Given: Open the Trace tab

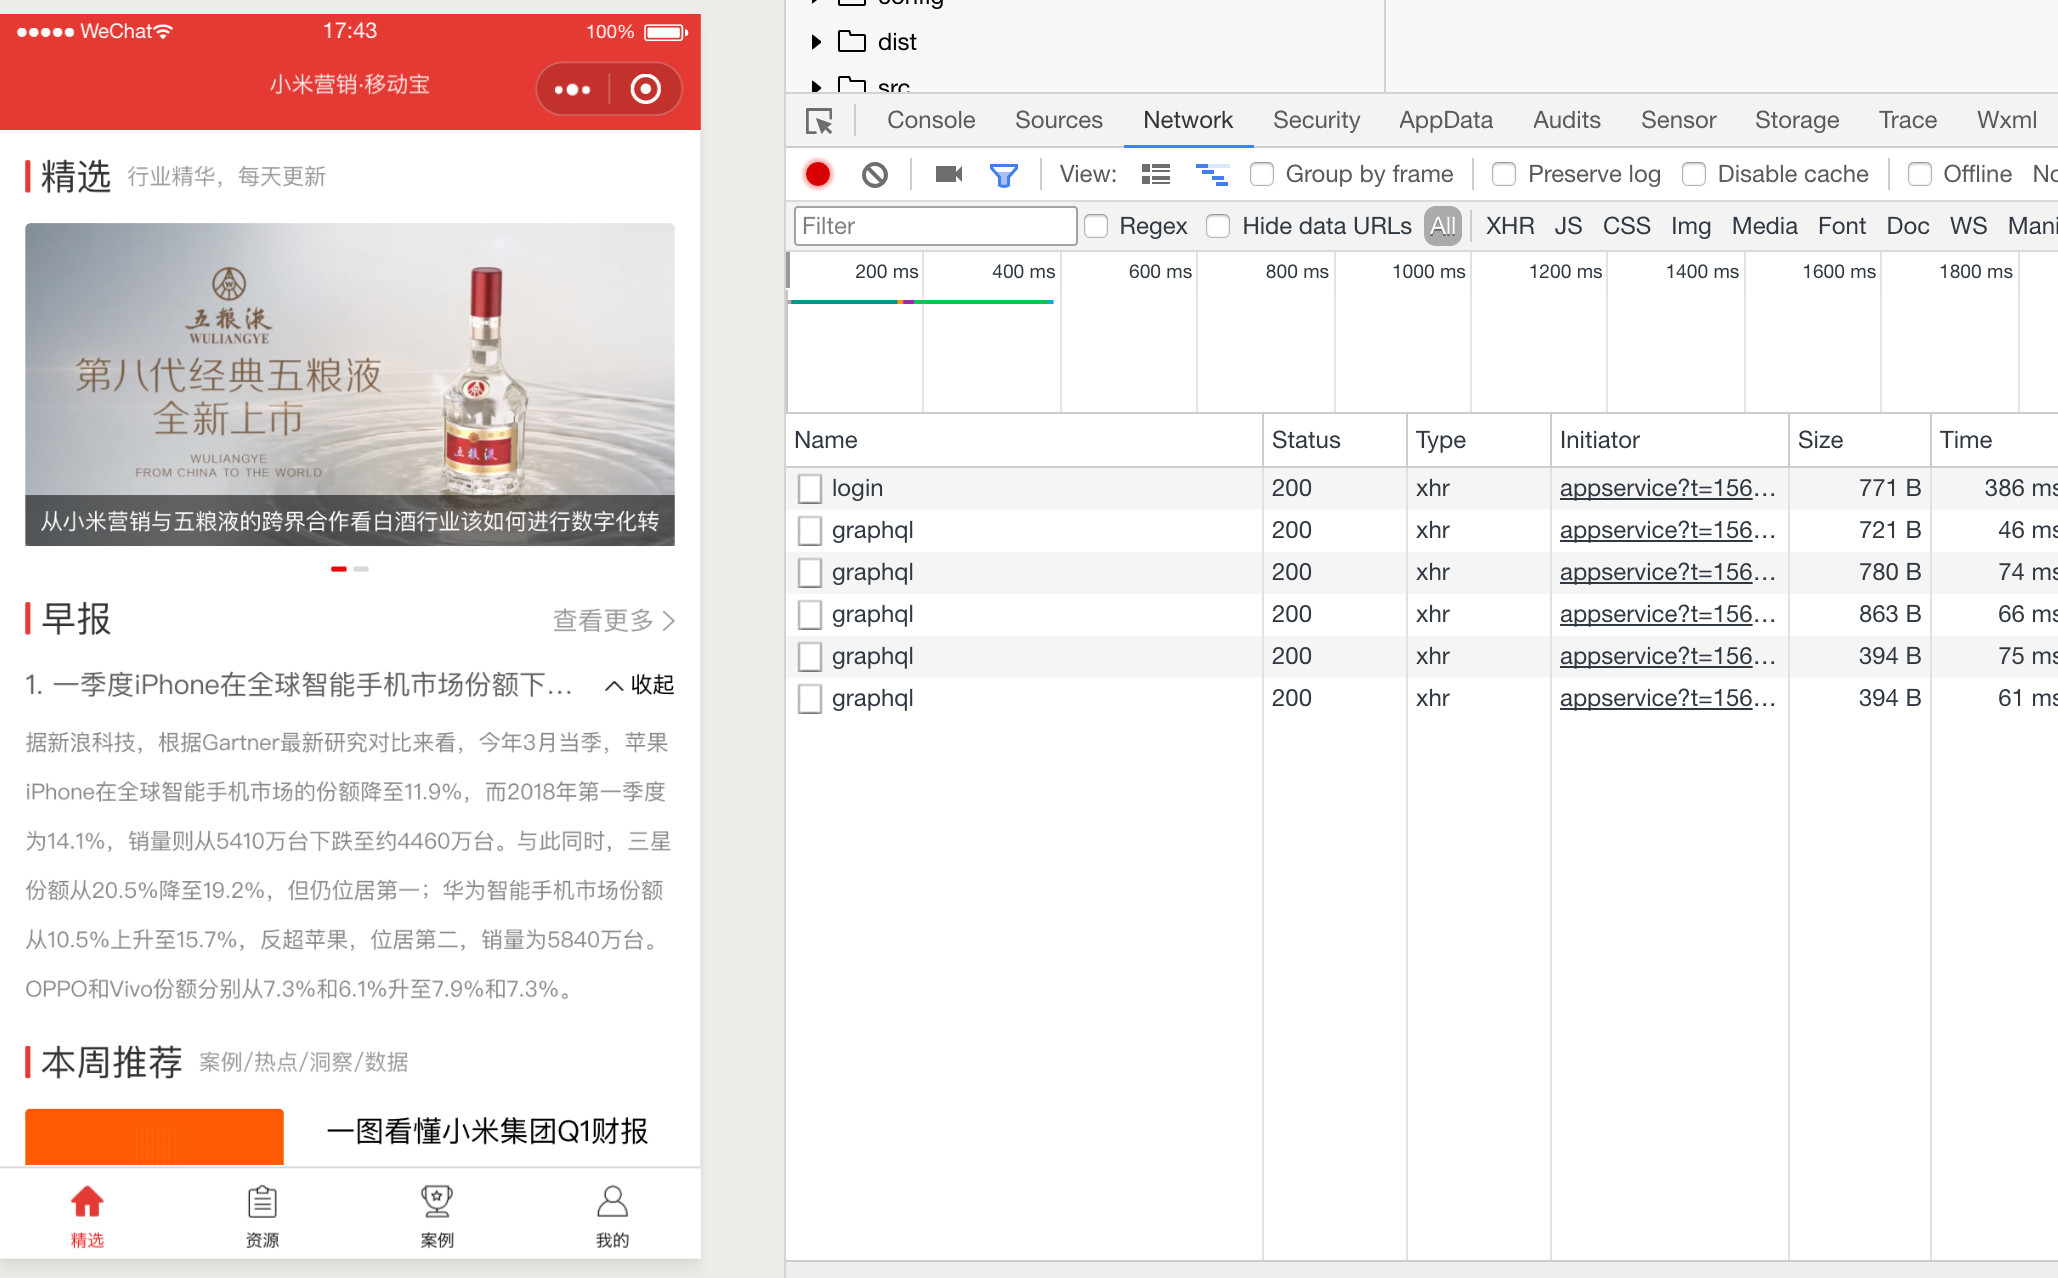Looking at the screenshot, I should tap(1908, 120).
